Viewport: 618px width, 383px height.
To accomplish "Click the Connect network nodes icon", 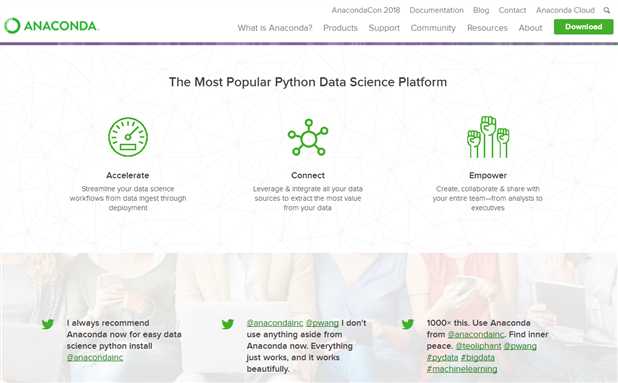I will point(308,138).
